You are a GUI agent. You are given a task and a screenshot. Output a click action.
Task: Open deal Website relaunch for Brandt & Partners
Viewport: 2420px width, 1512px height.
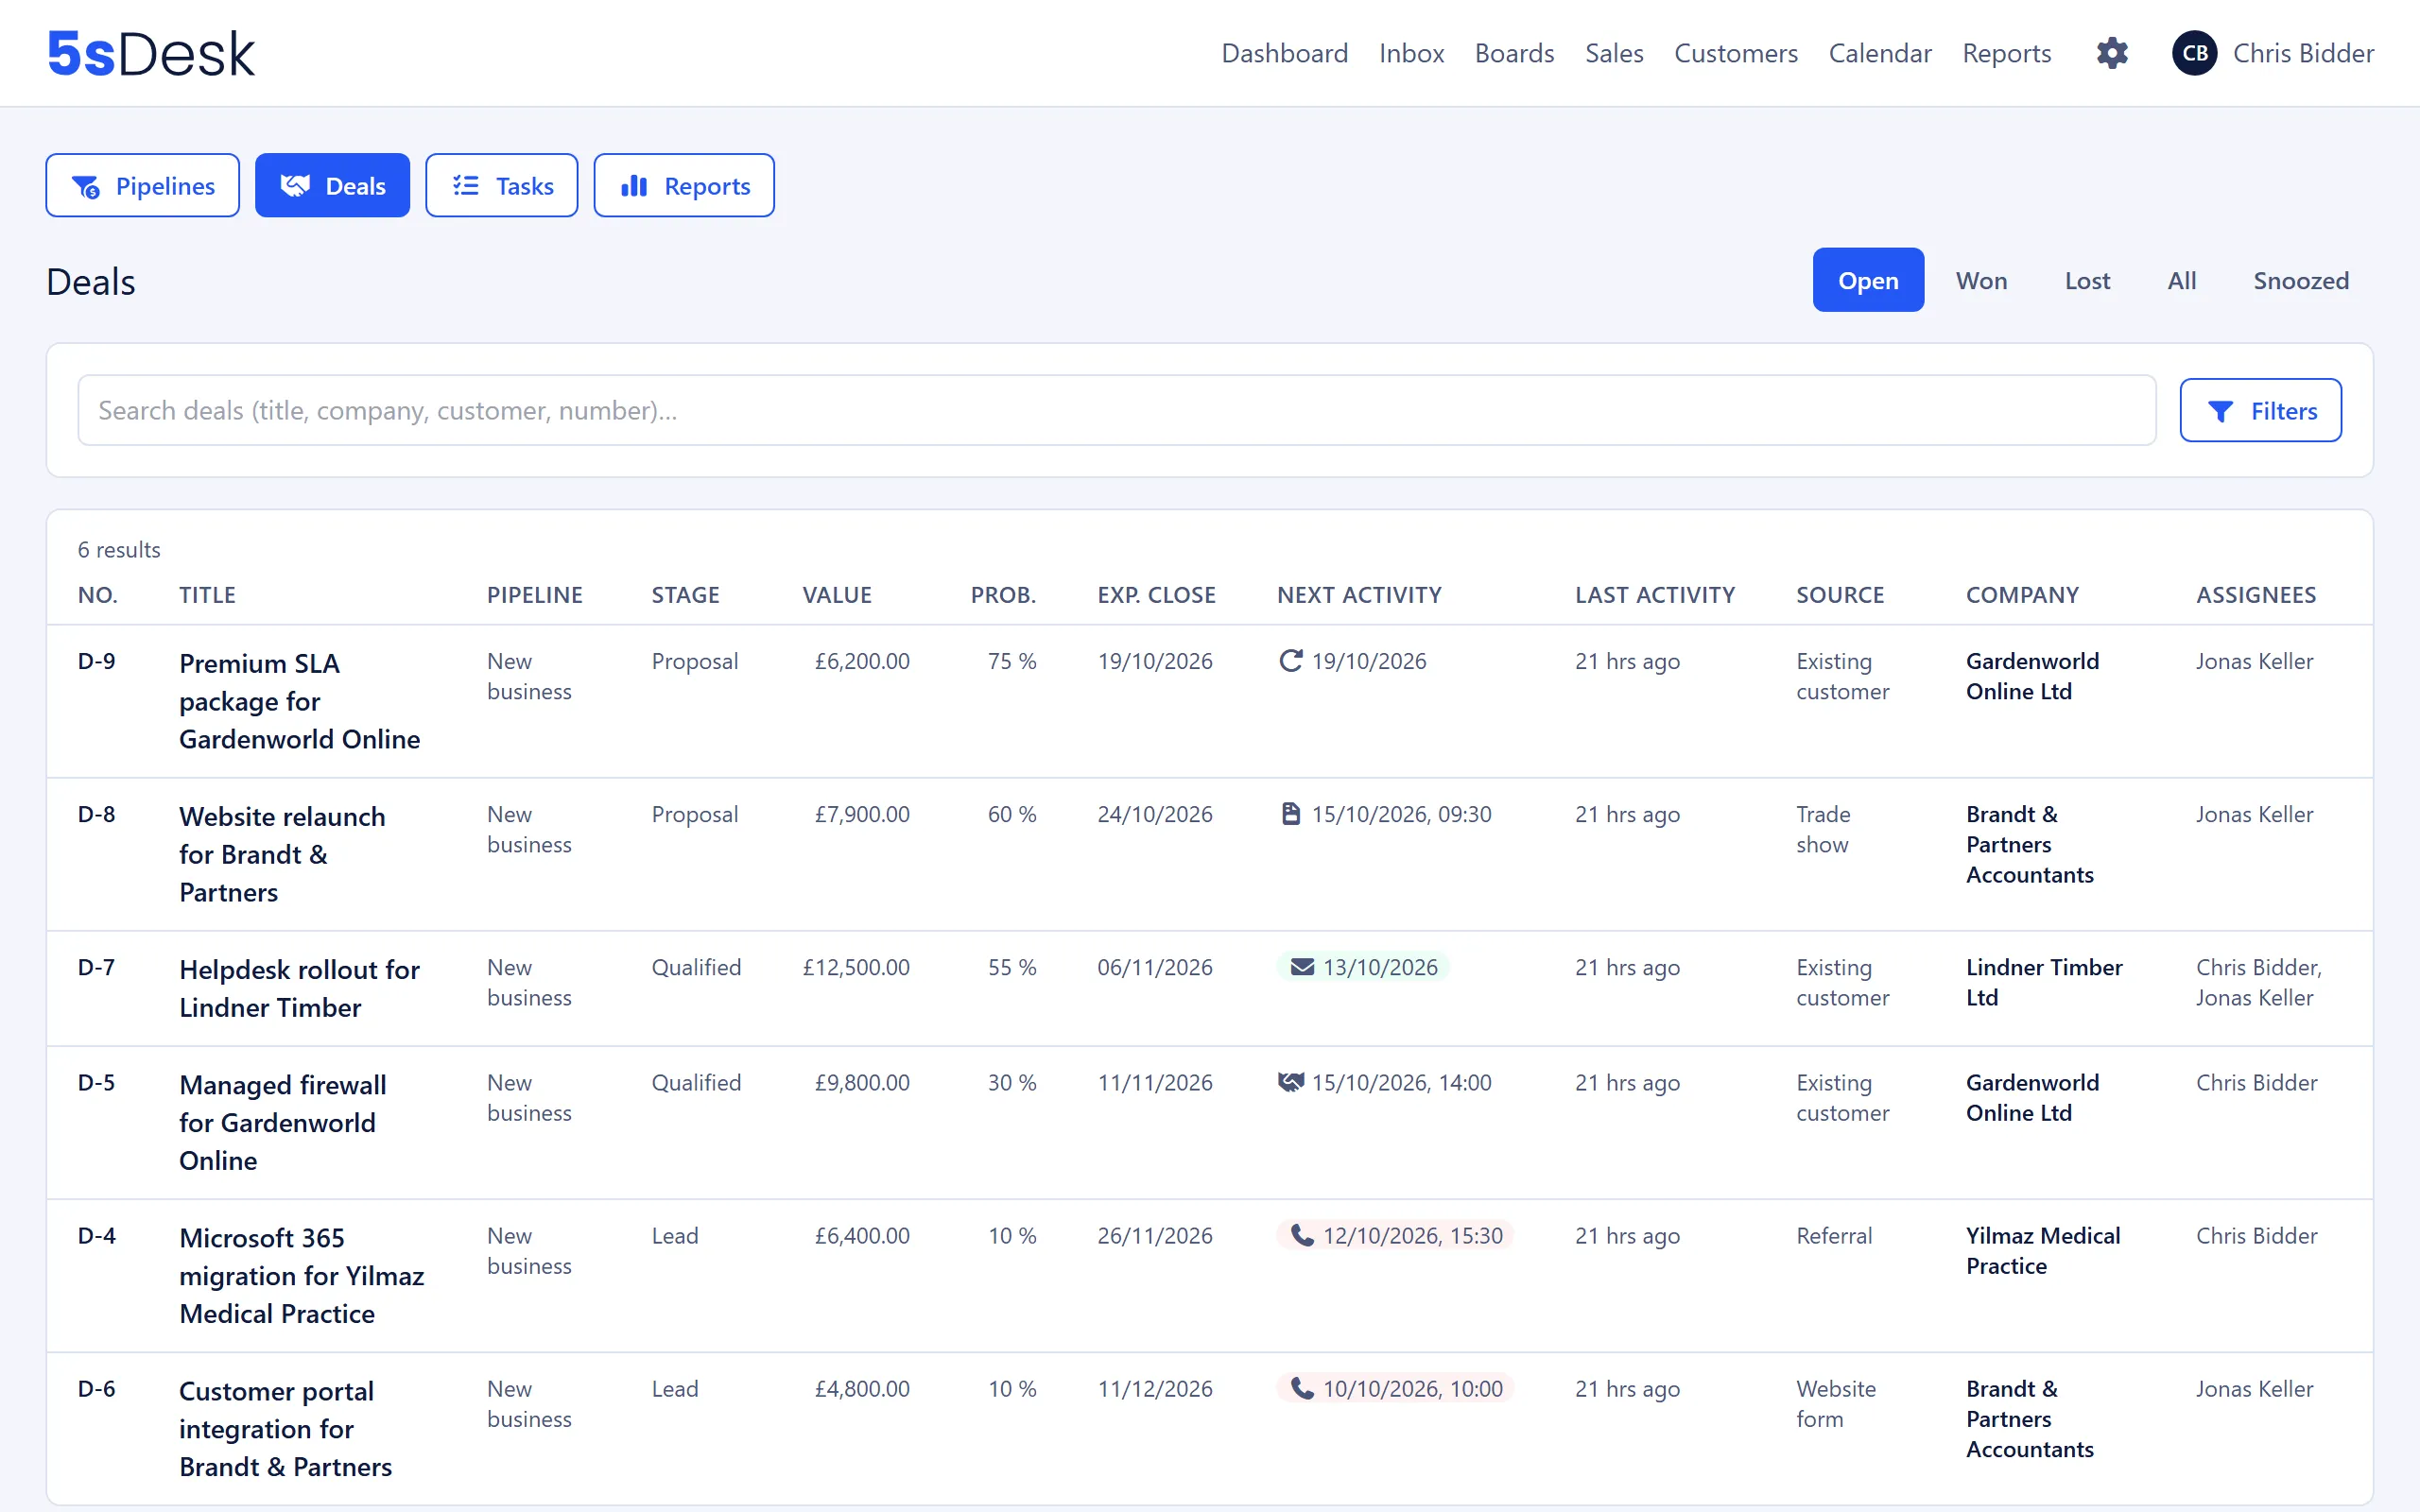click(282, 854)
